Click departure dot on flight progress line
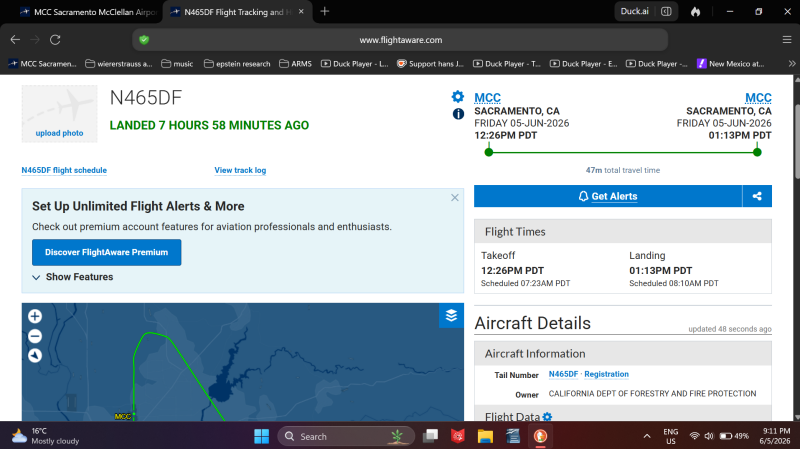The height and width of the screenshot is (449, 800). click(489, 152)
